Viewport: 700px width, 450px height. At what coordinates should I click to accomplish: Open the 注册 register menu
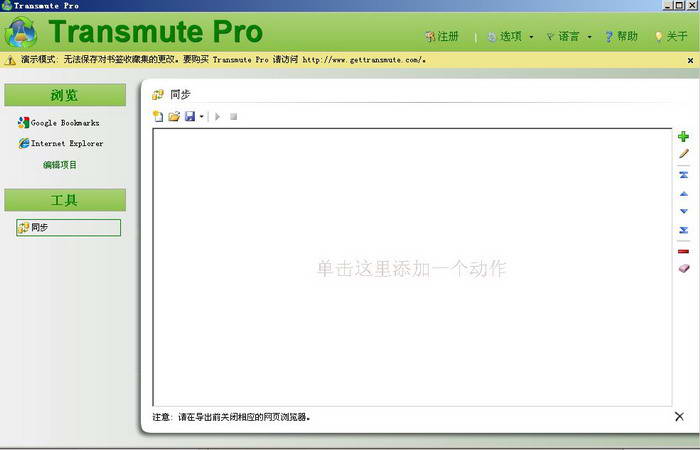[x=442, y=36]
